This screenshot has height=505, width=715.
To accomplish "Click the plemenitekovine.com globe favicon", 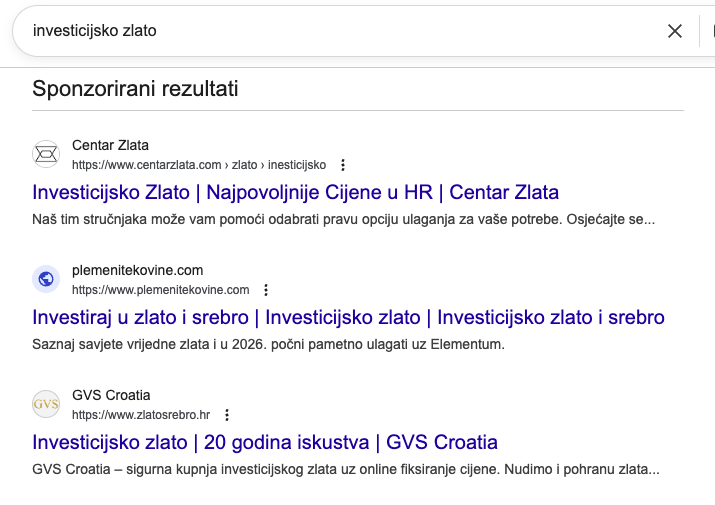I will pos(46,279).
